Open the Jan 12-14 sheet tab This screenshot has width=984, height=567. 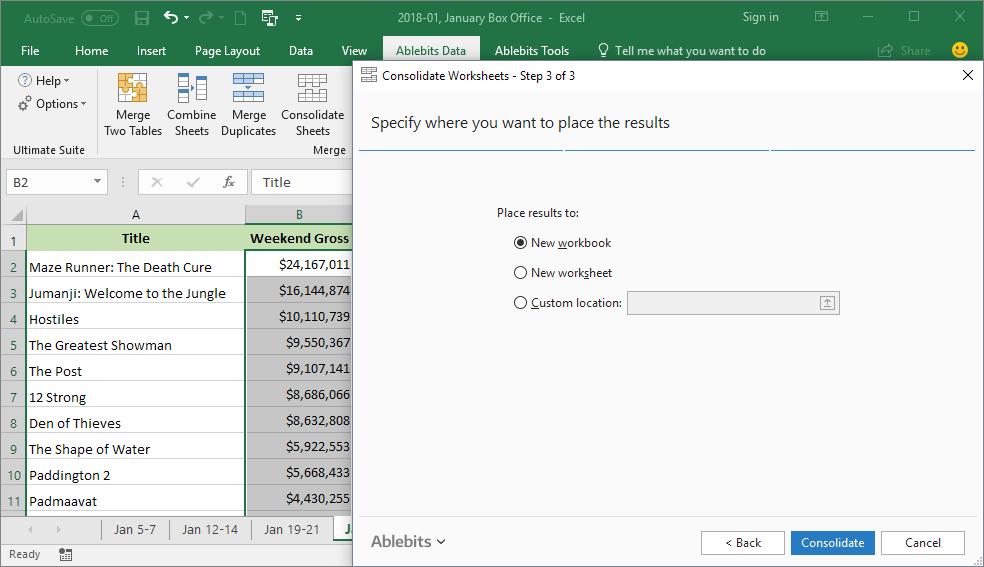coord(210,529)
